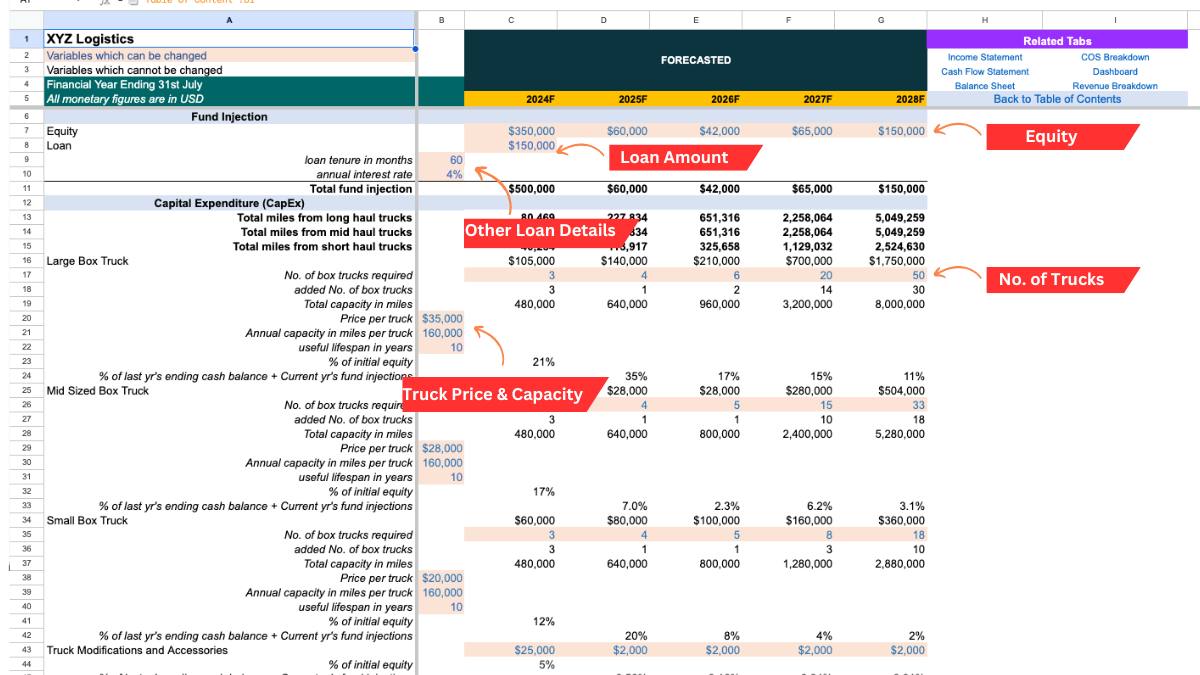This screenshot has height=675, width=1200.
Task: Select the 21% of initial equity cell
Action: coord(511,362)
